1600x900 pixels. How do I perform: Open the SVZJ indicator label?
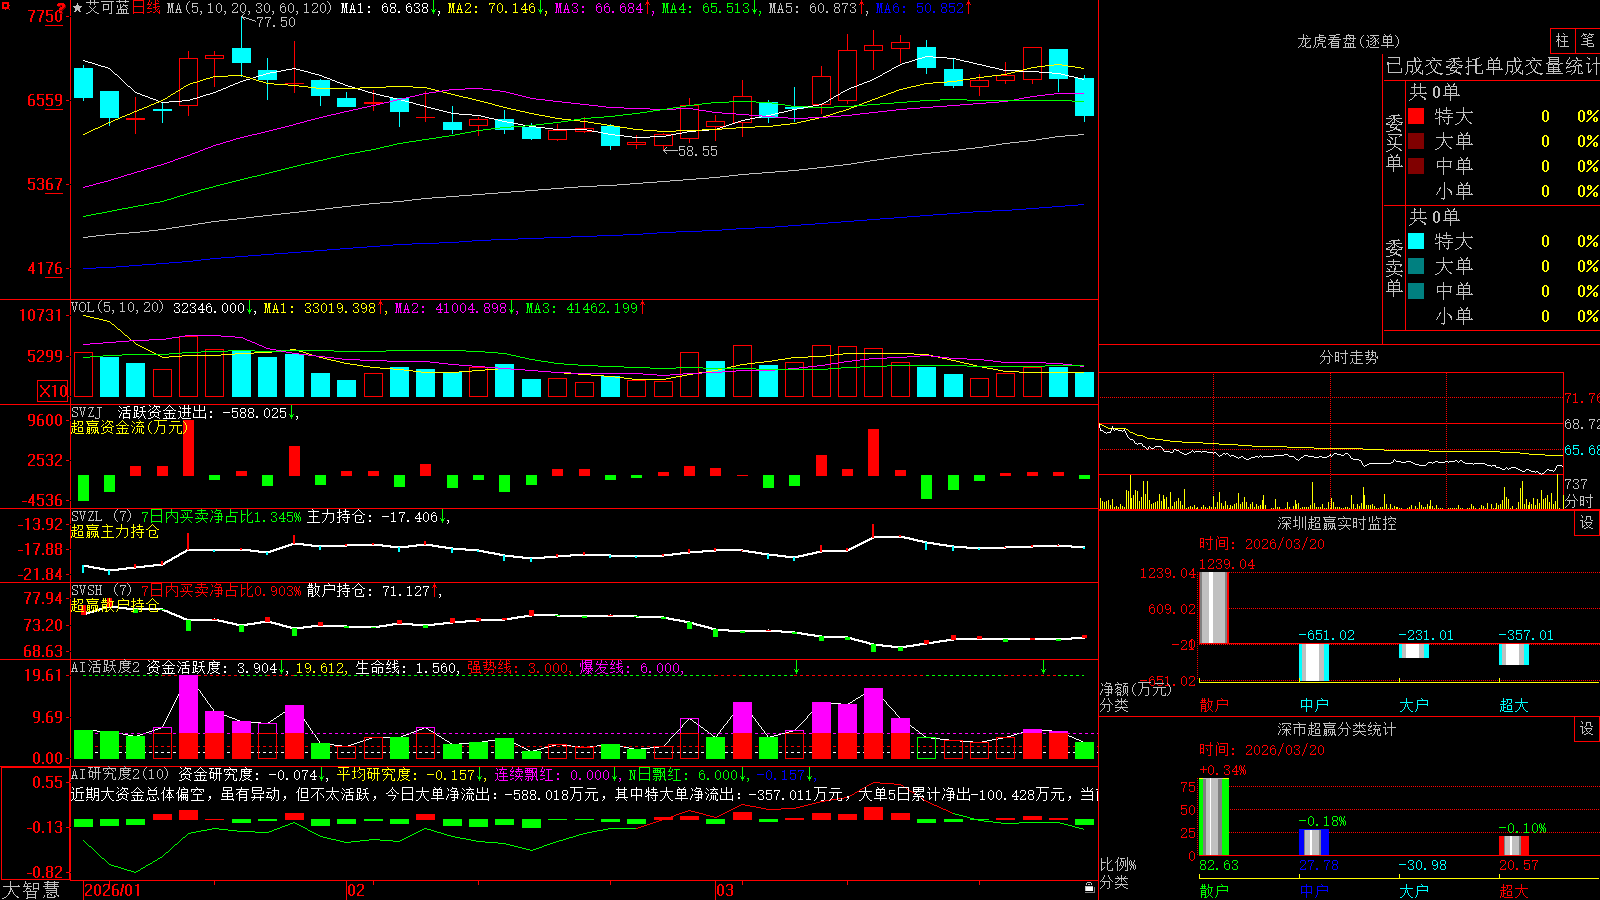[x=87, y=412]
